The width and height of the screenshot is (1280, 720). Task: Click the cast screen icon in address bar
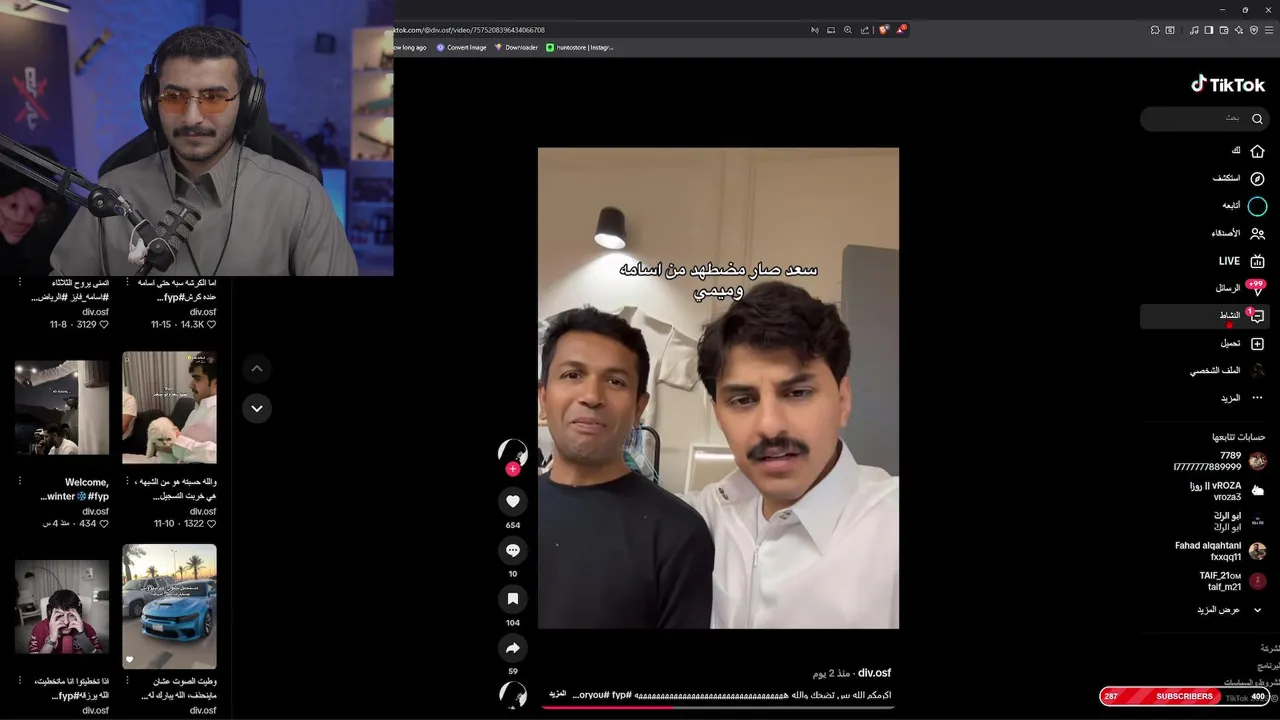[x=831, y=30]
